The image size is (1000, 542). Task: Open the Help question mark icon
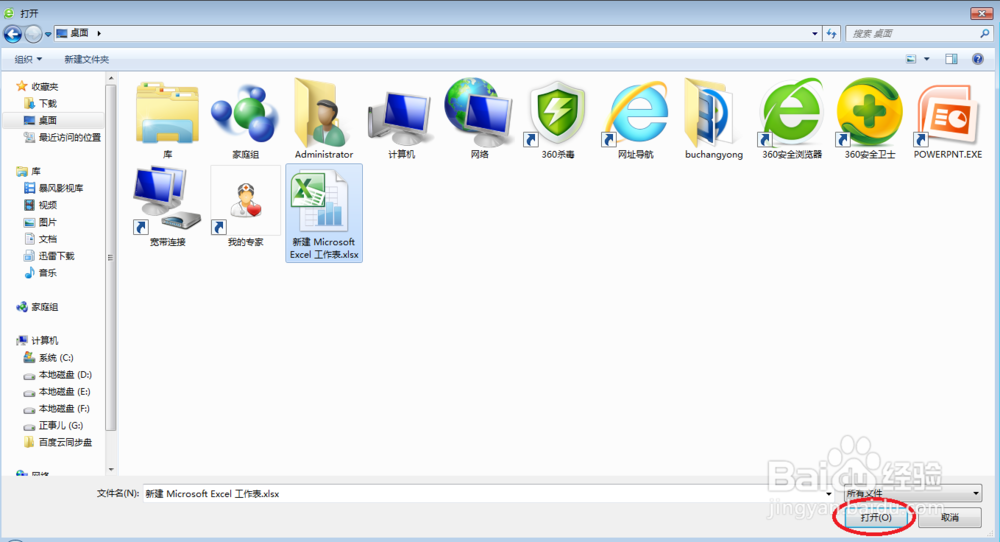point(978,59)
